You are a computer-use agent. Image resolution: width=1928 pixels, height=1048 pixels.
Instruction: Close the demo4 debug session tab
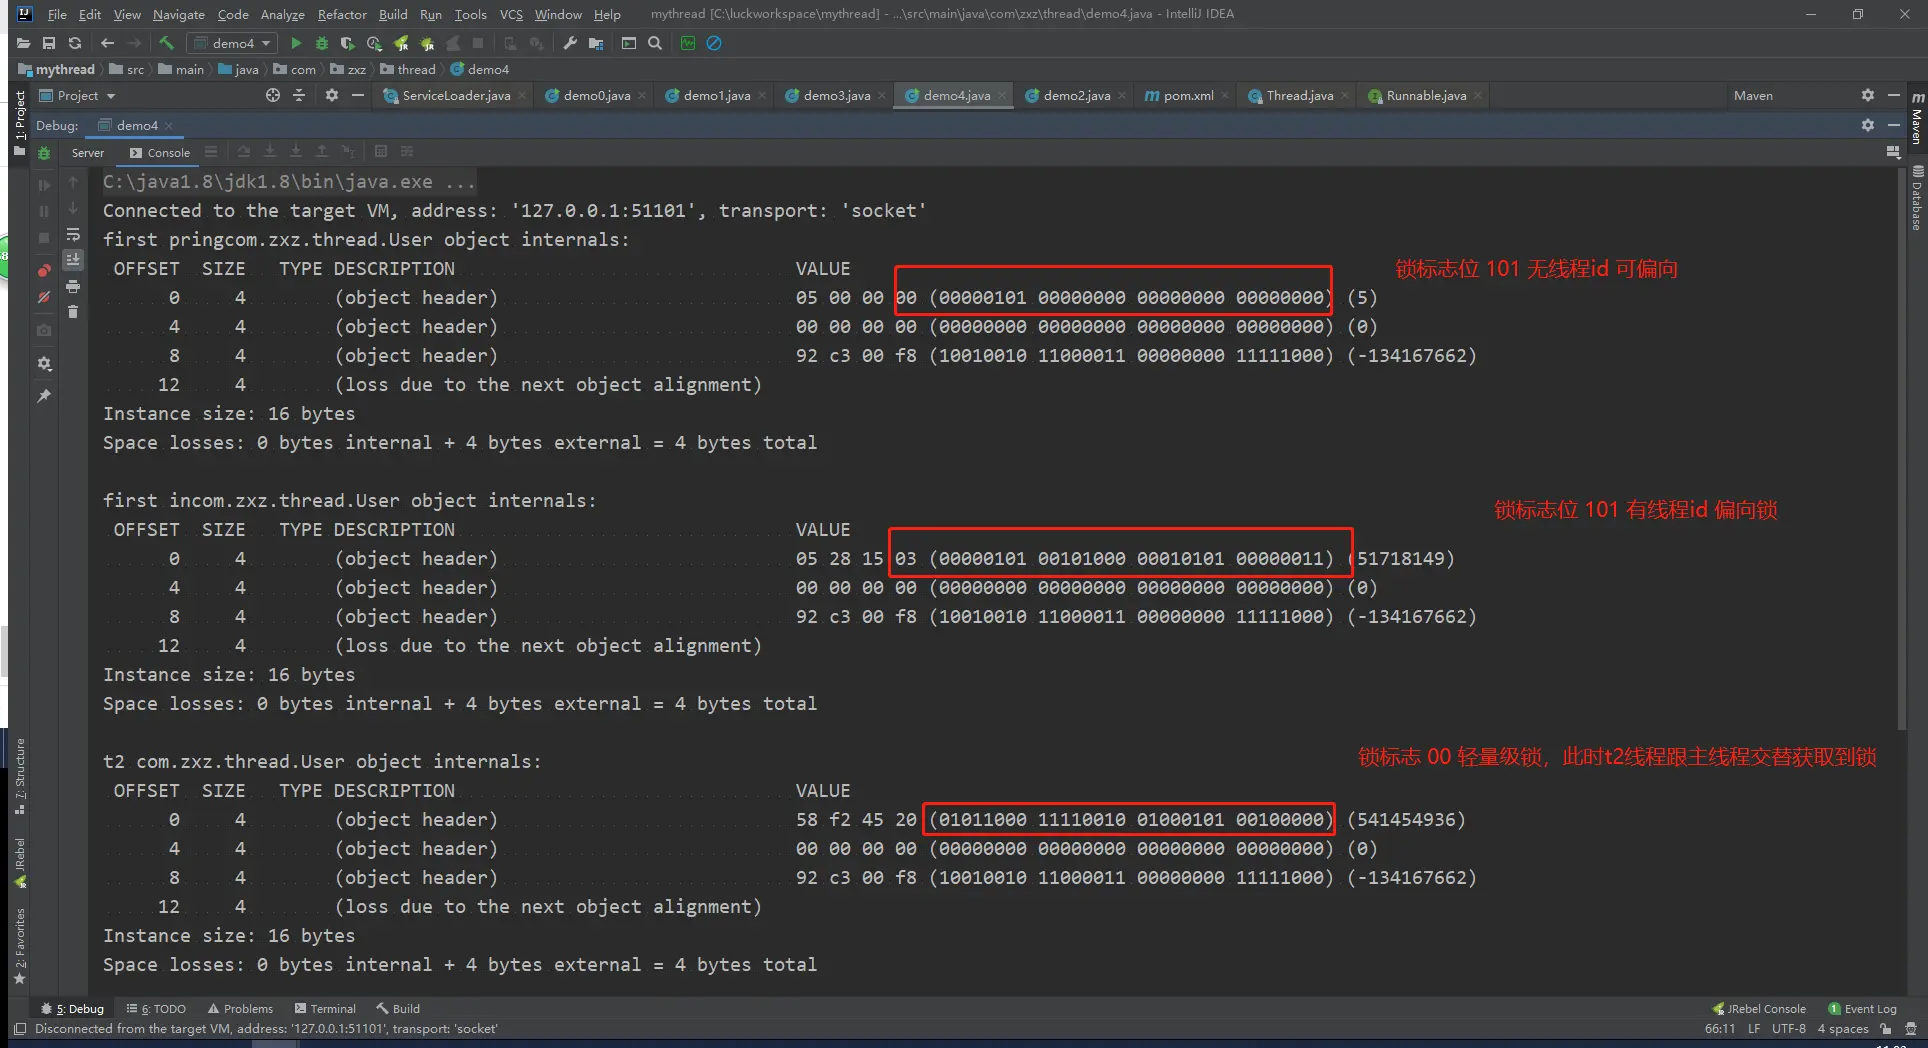click(x=169, y=126)
